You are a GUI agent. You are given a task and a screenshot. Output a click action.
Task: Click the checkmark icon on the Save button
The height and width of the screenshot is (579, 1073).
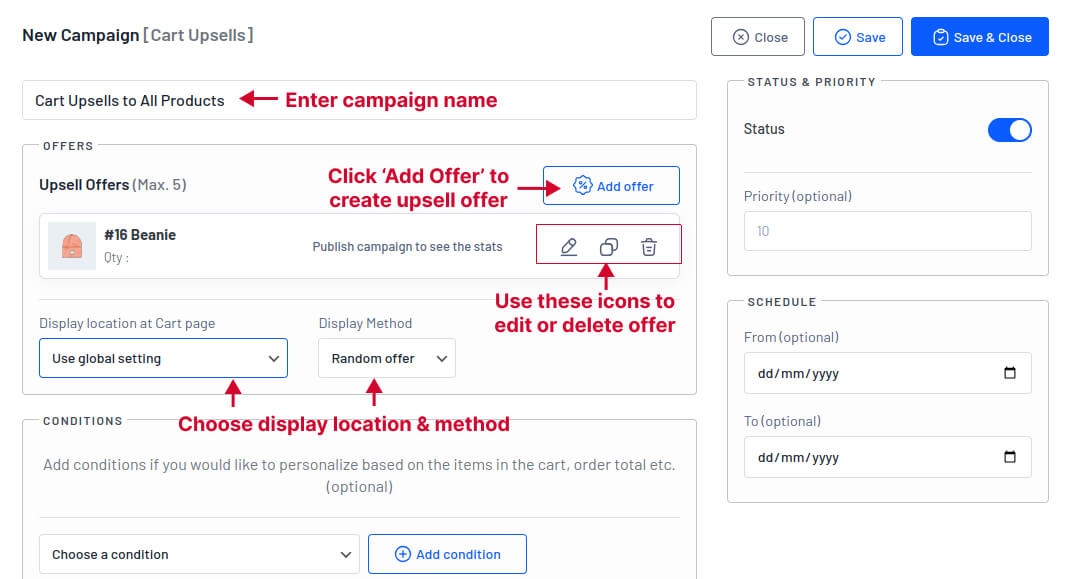841,36
